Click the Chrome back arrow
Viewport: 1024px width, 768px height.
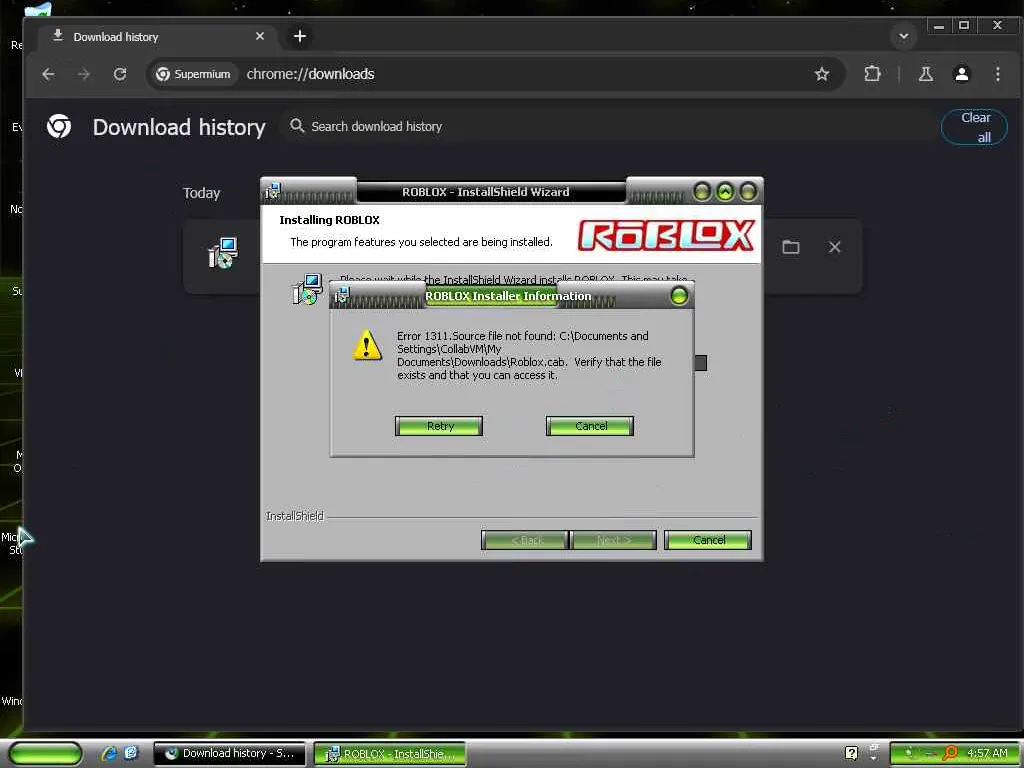(48, 74)
